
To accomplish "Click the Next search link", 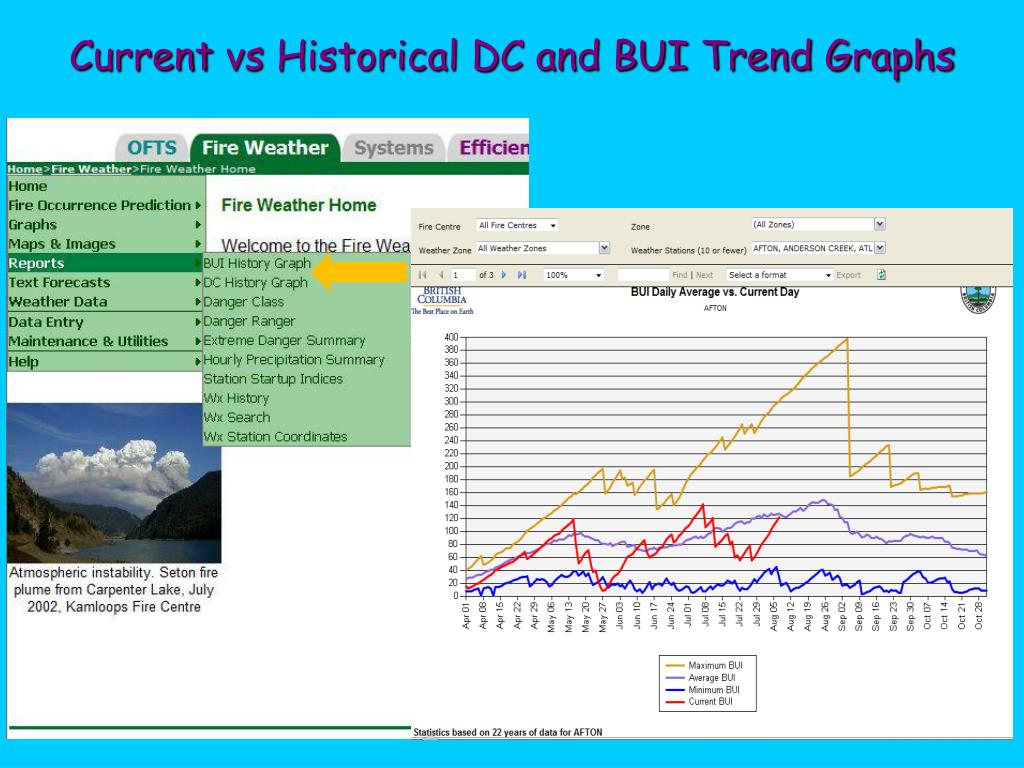I will [704, 275].
